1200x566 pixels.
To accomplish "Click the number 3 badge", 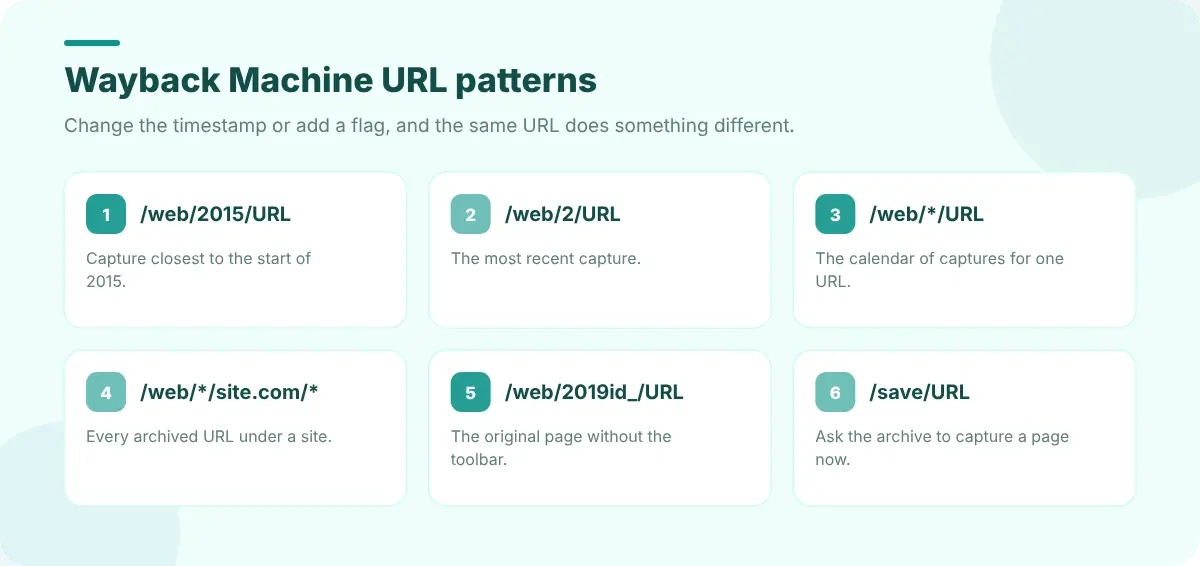I will [835, 214].
